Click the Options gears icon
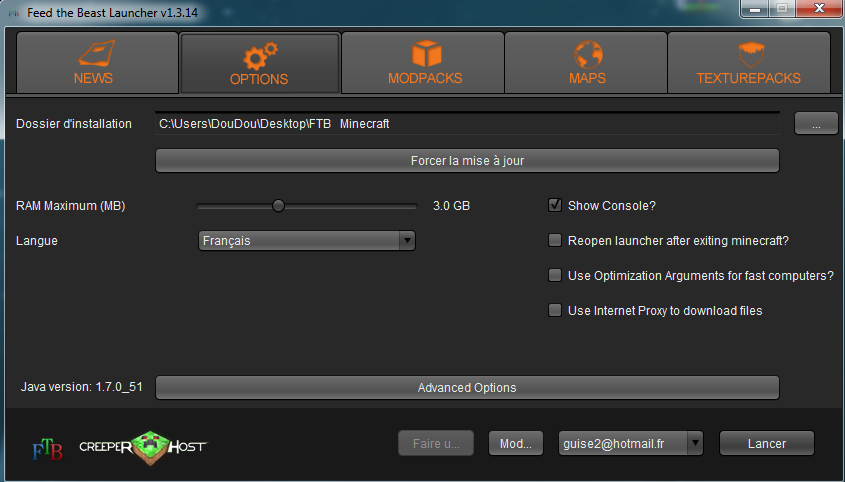The width and height of the screenshot is (845, 482). pyautogui.click(x=260, y=56)
